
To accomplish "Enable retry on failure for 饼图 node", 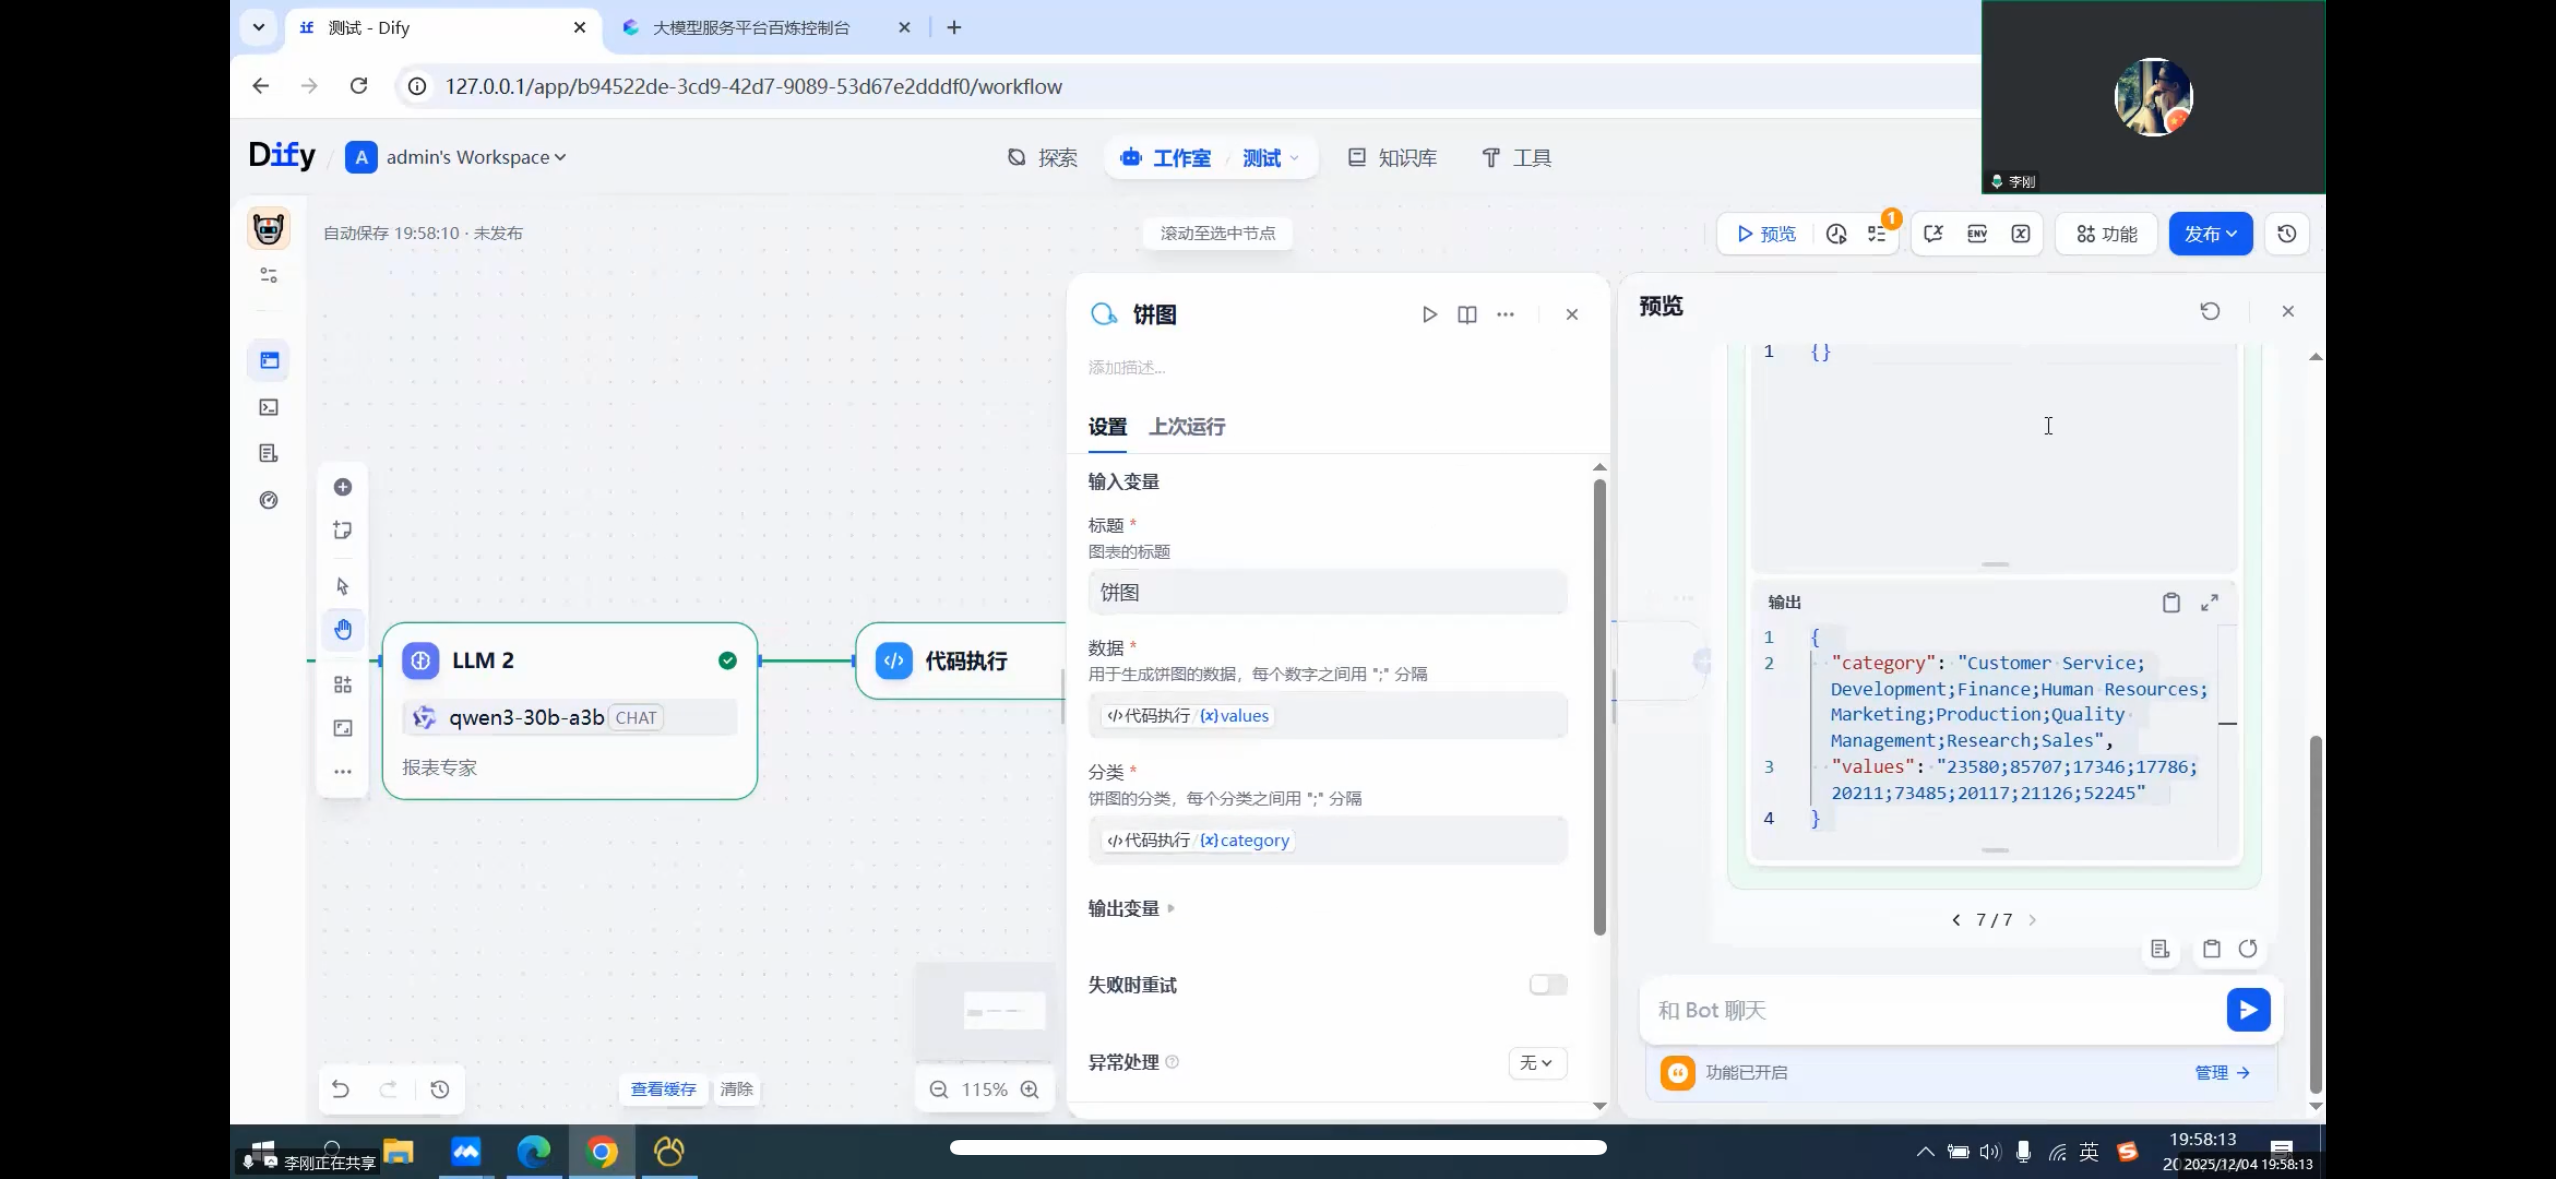I will pyautogui.click(x=1546, y=984).
